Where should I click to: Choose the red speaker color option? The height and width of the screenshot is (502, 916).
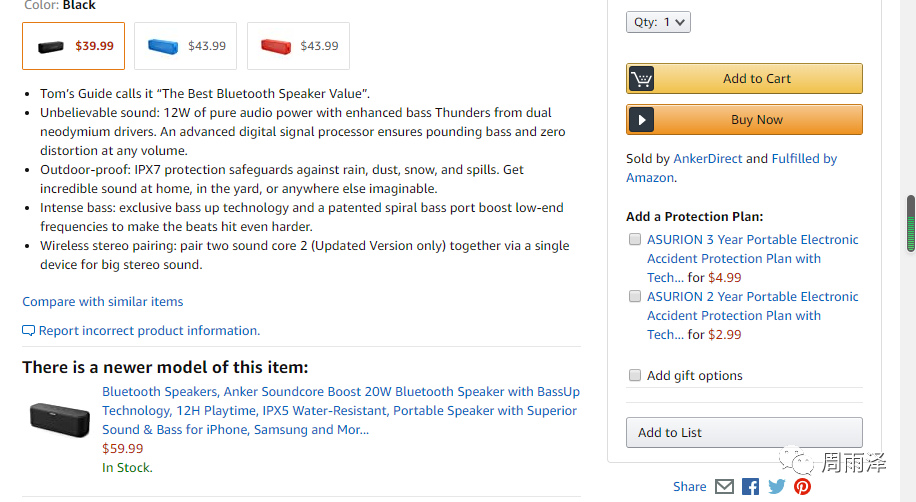[x=298, y=46]
